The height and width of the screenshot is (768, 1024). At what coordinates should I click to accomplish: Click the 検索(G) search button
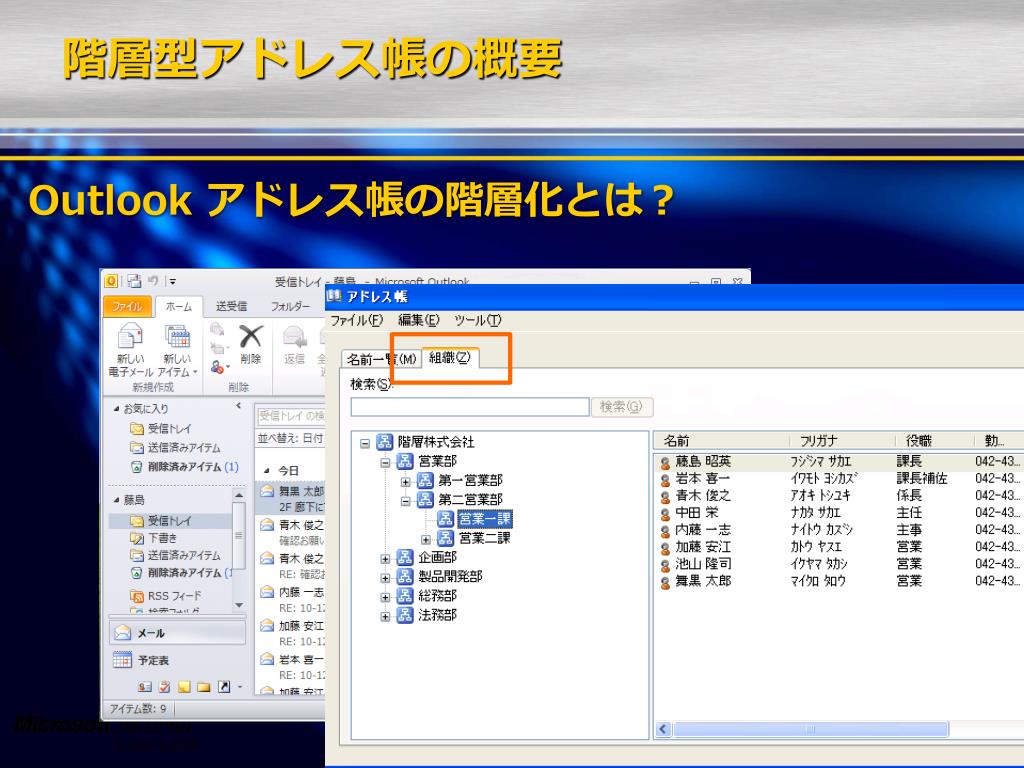pyautogui.click(x=621, y=407)
